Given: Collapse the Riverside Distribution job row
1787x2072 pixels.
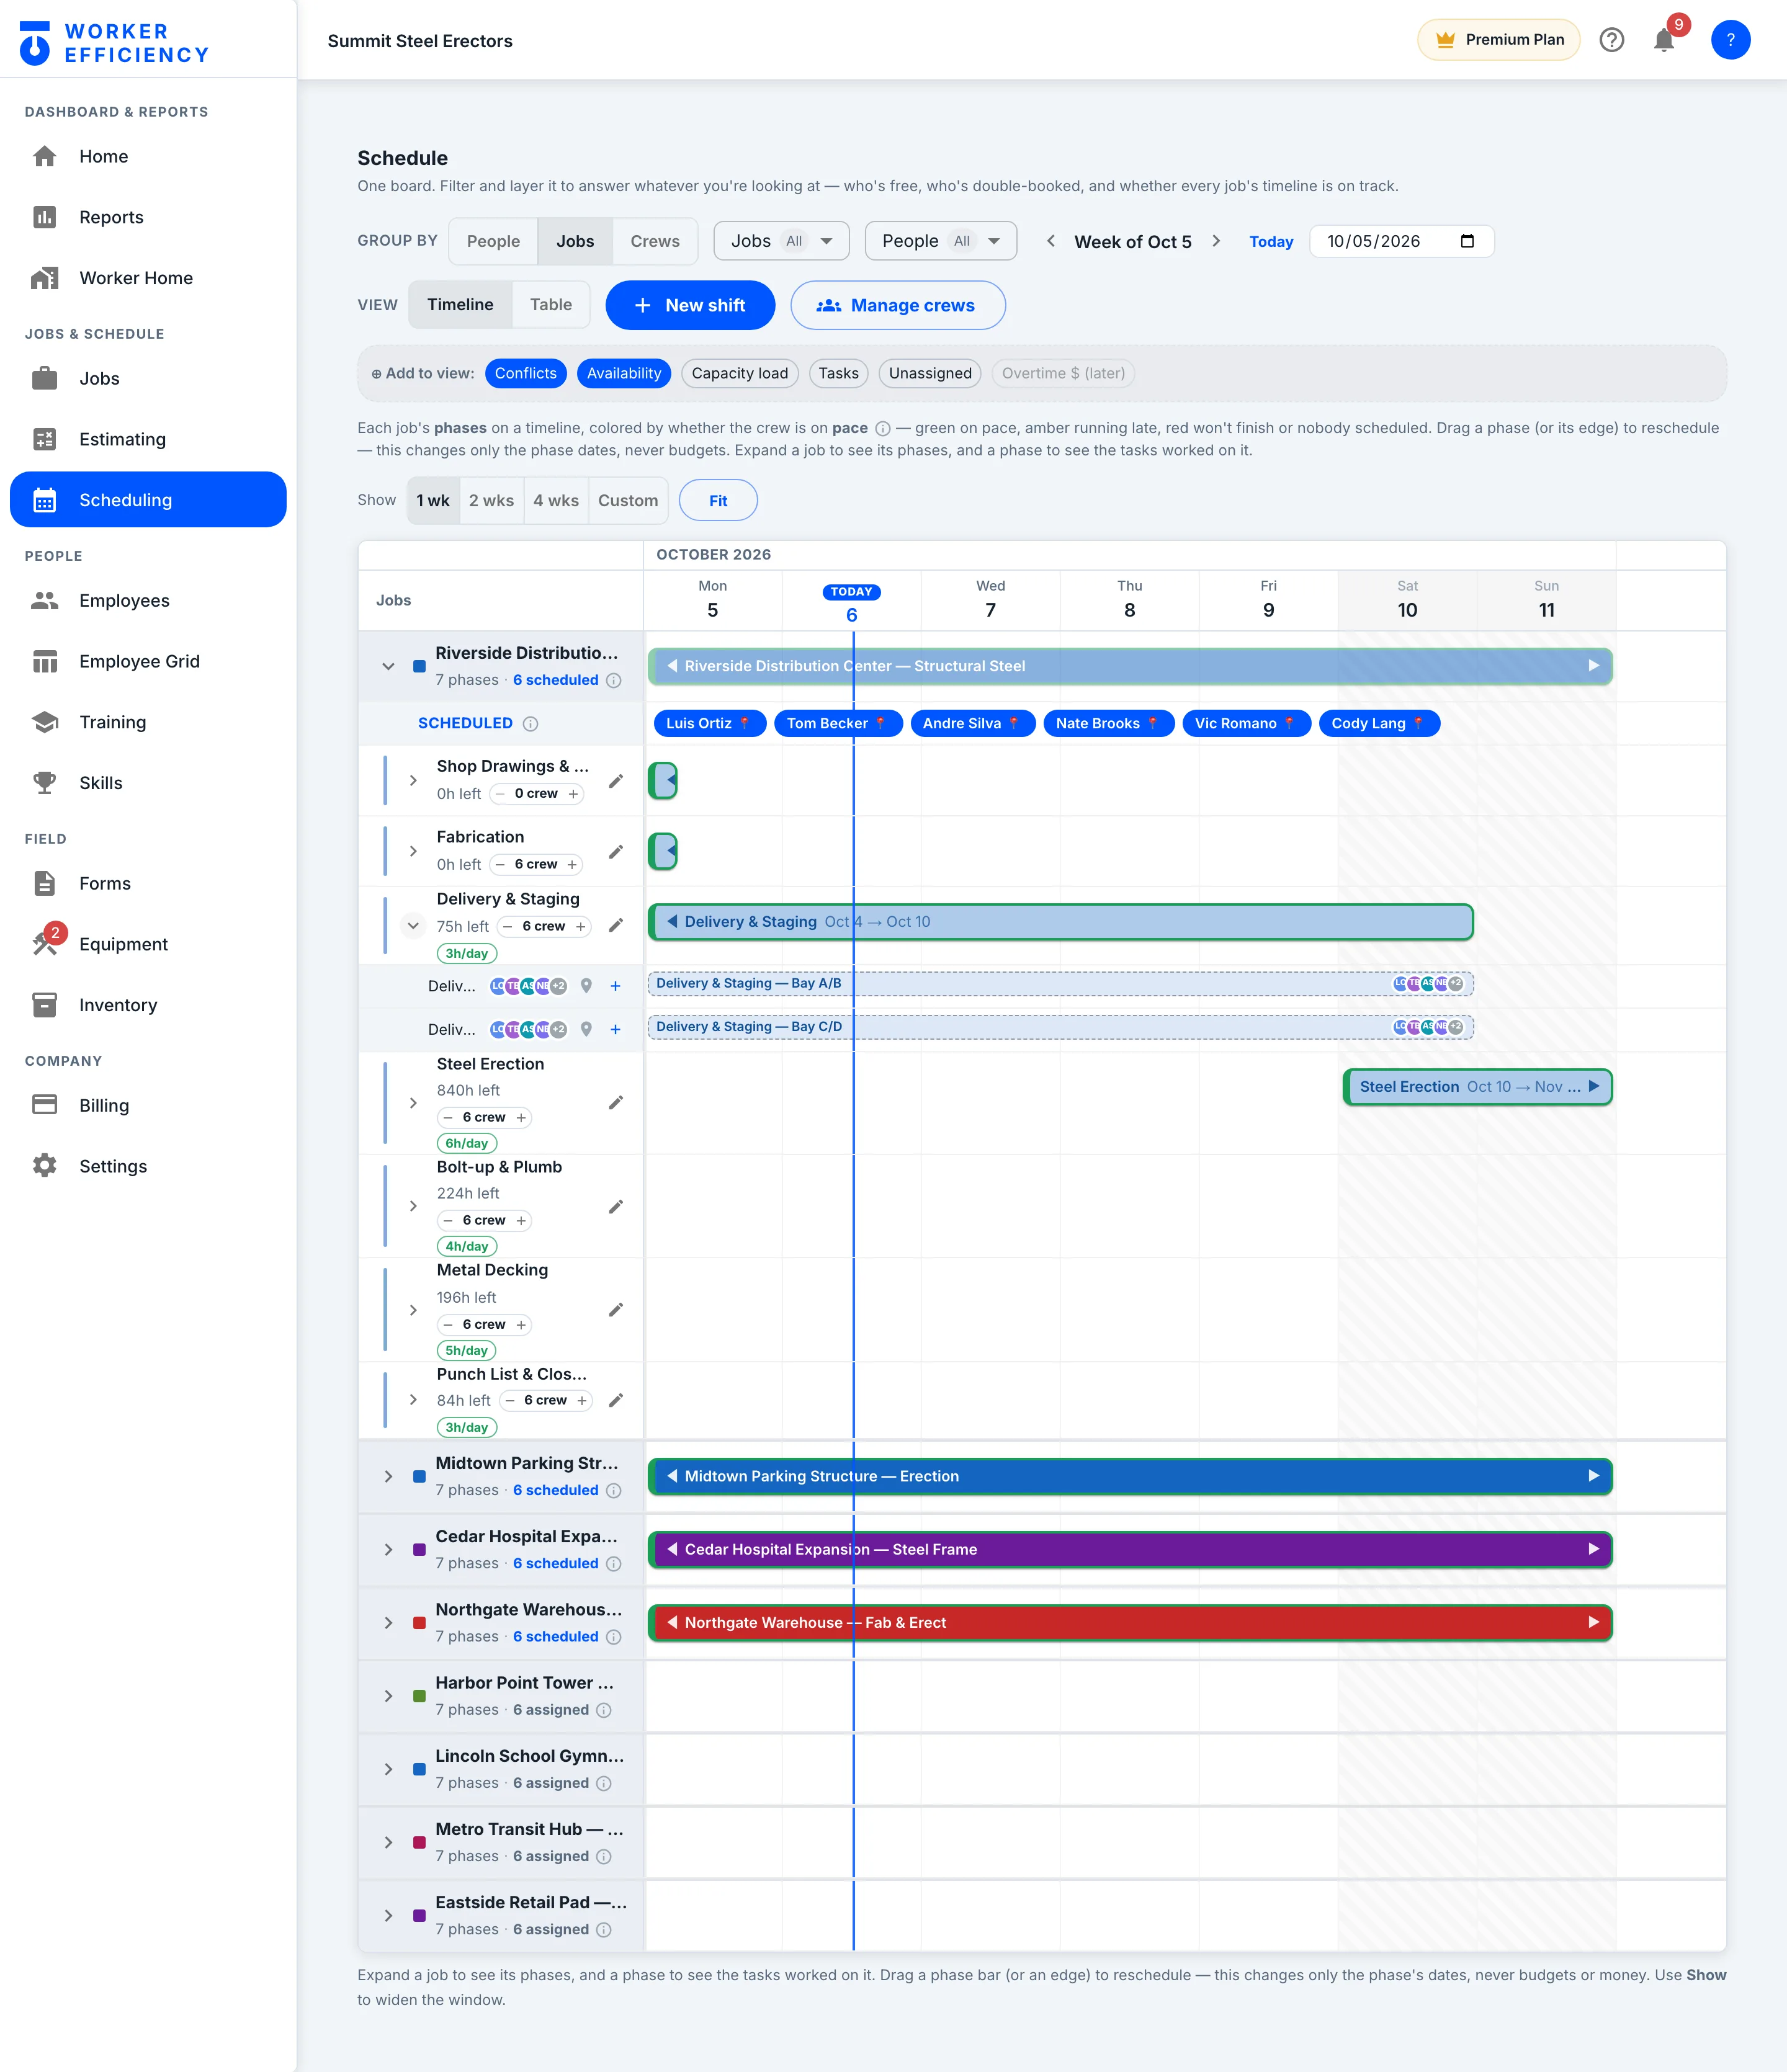Looking at the screenshot, I should point(388,666).
